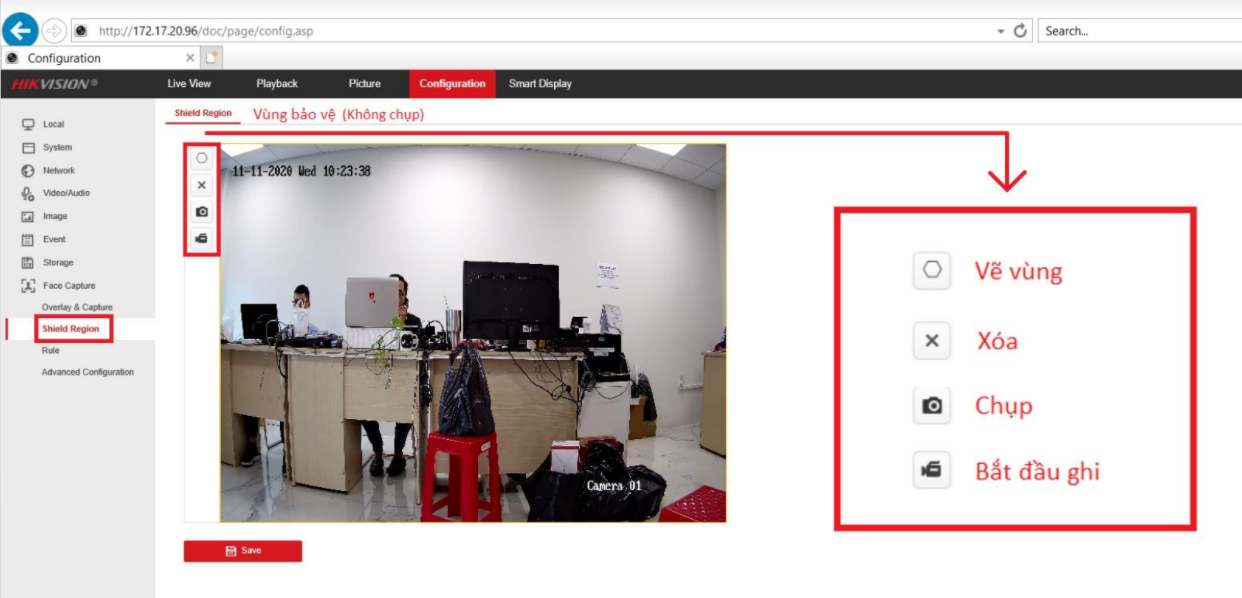Image resolution: width=1242 pixels, height=598 pixels.
Task: Click inside the browser Search box
Action: tap(1130, 30)
